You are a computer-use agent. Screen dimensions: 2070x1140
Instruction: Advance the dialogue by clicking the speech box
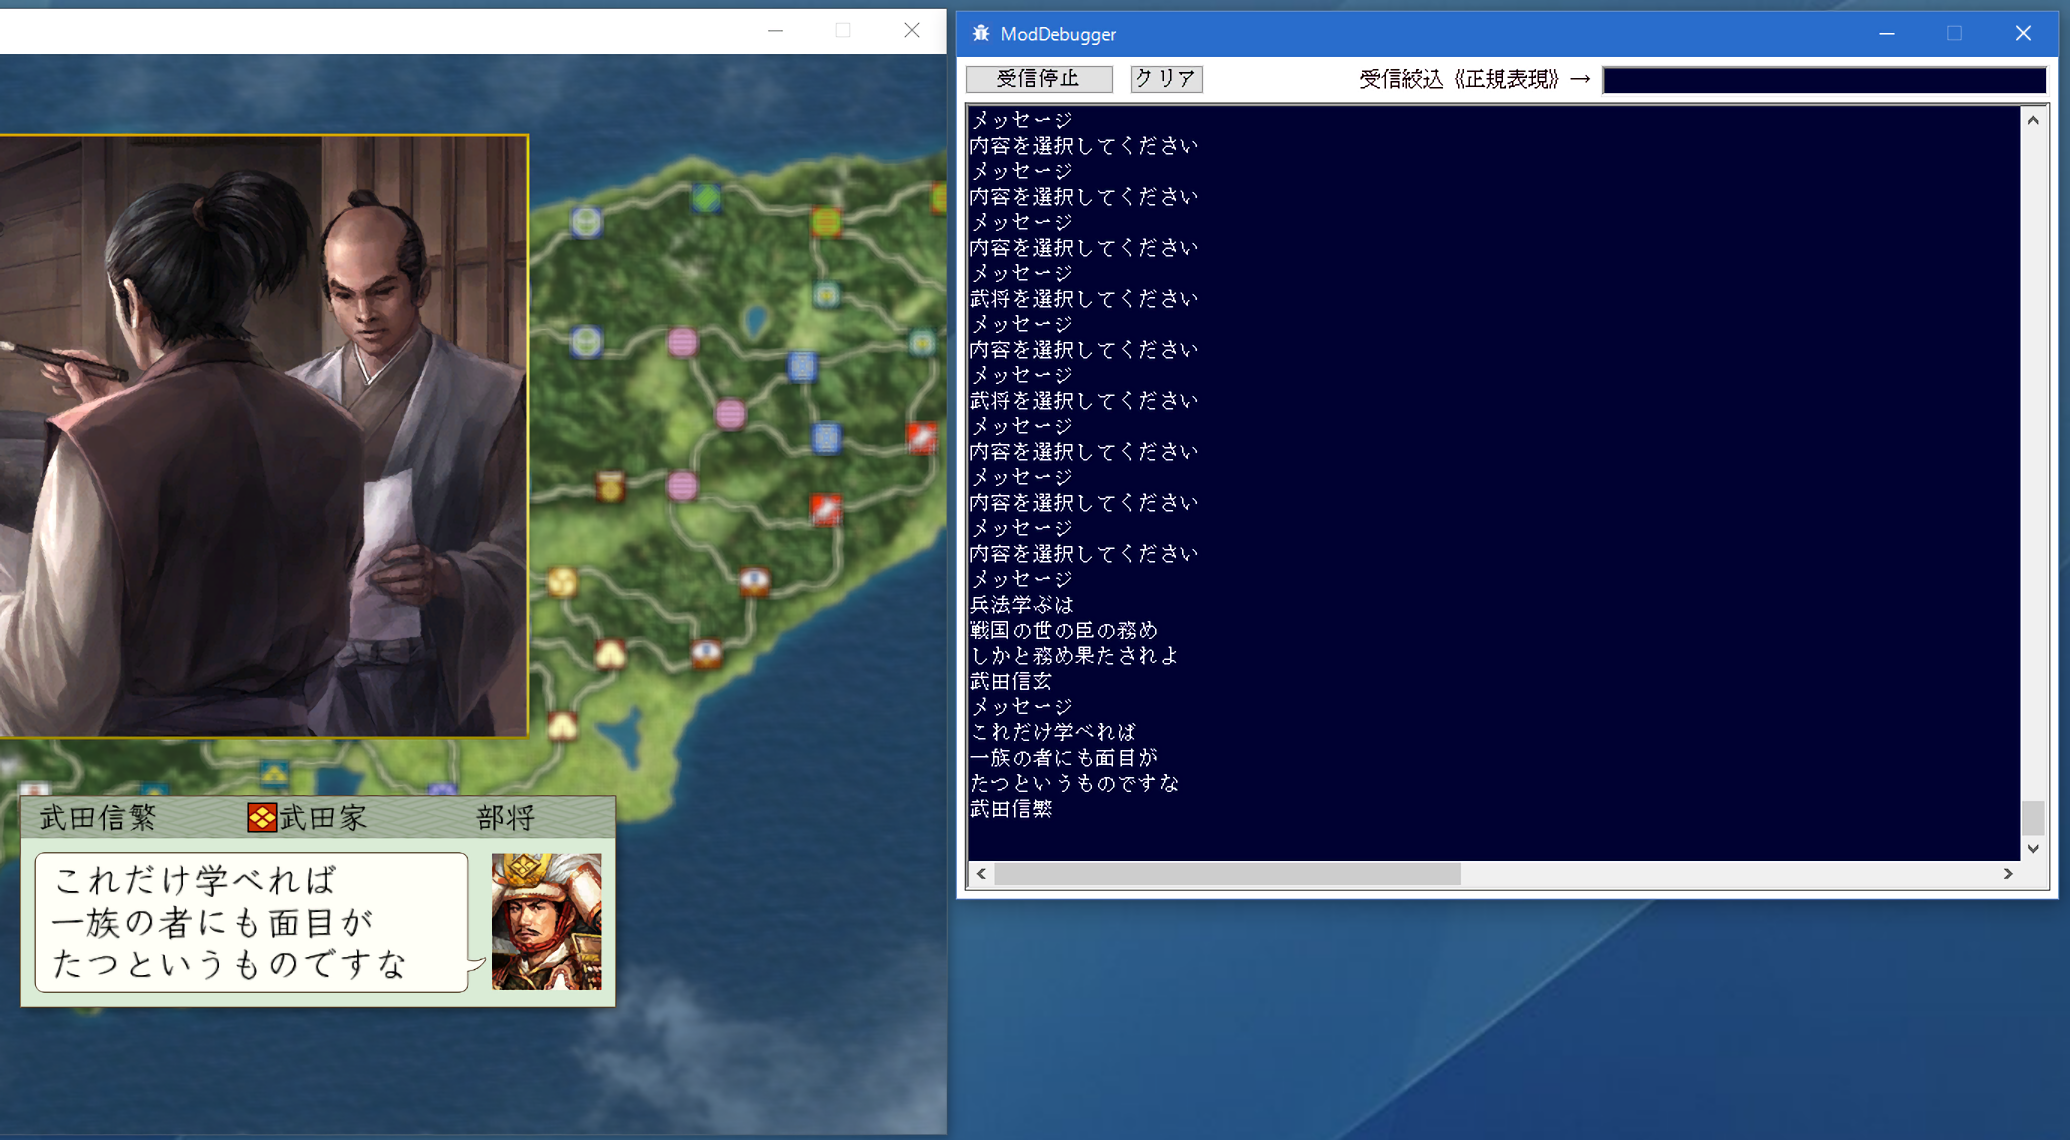[251, 921]
